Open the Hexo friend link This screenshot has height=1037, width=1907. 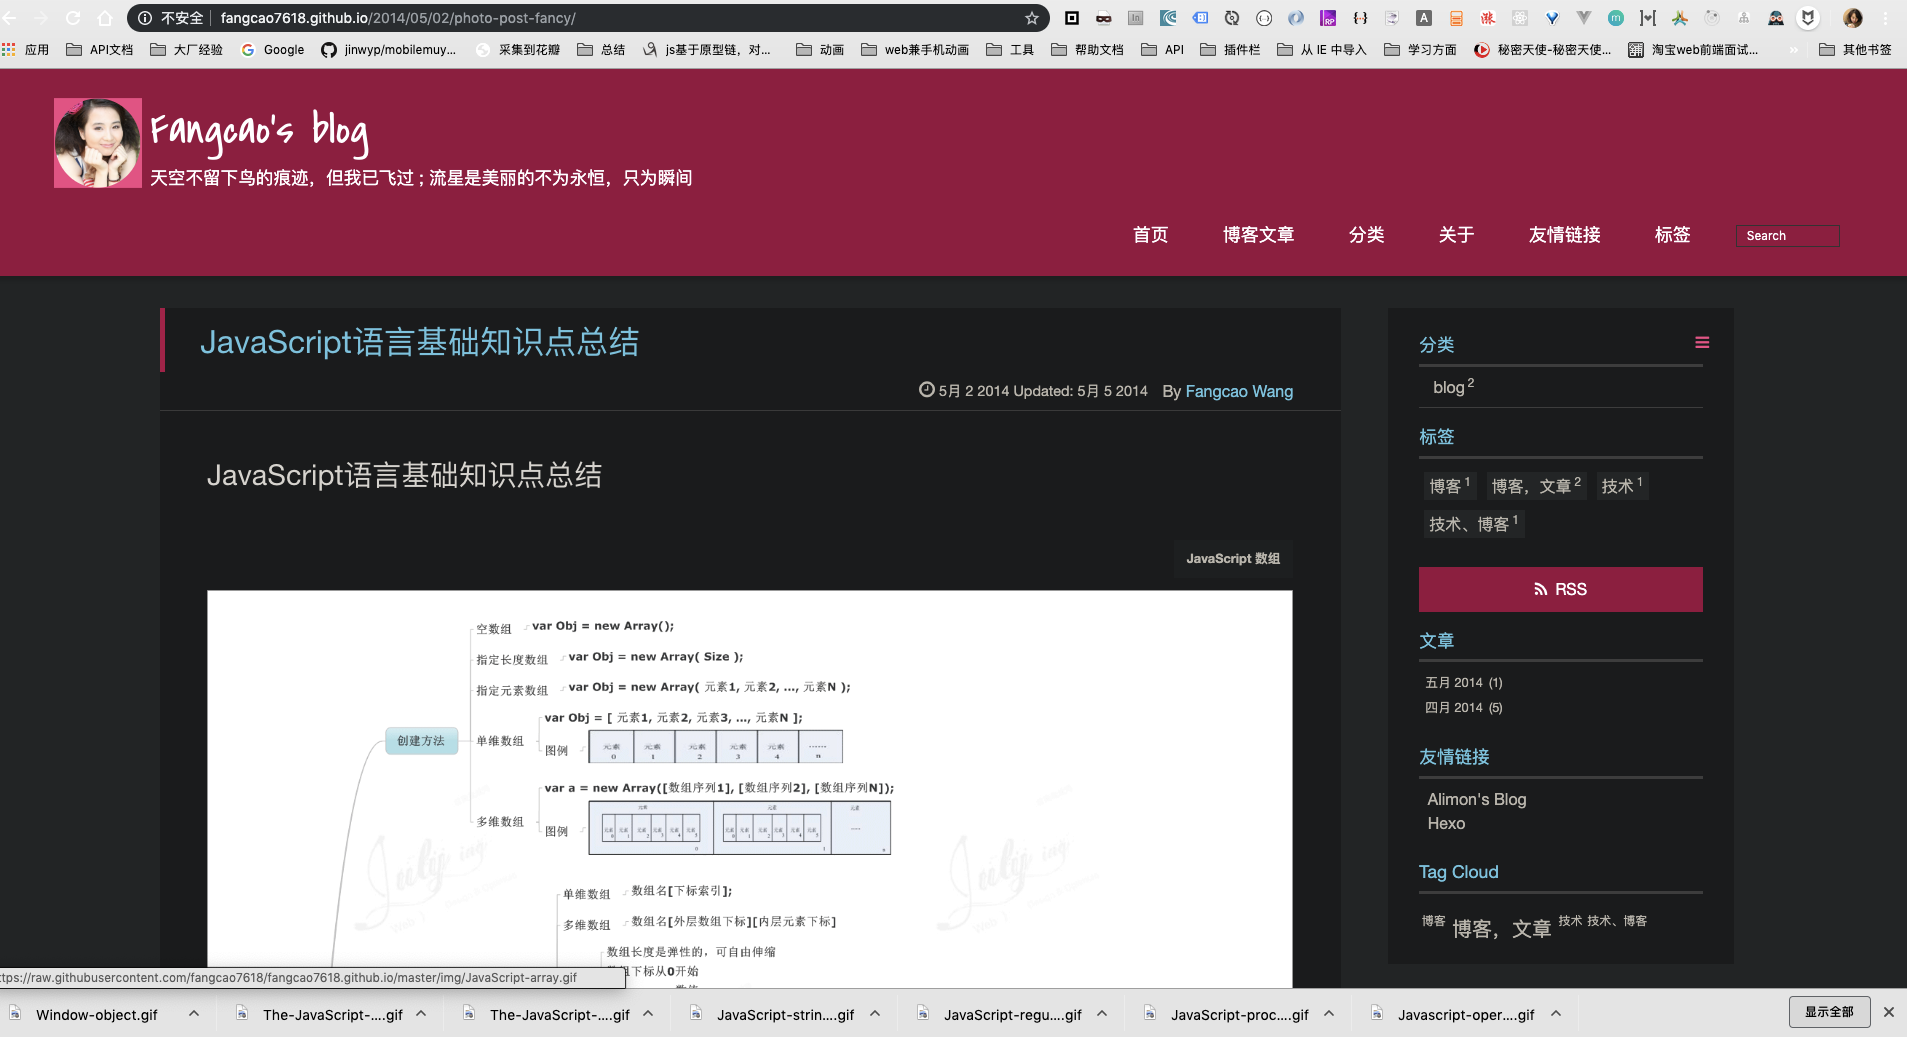tap(1446, 823)
